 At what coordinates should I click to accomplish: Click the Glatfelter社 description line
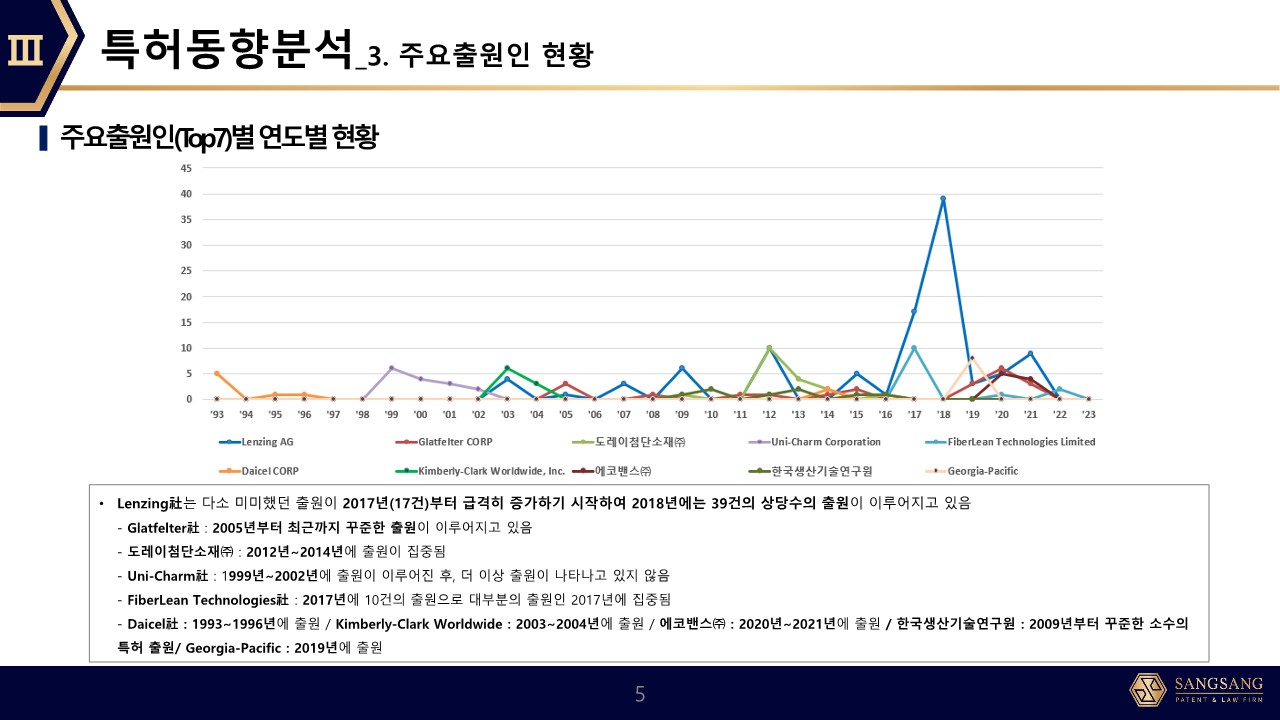point(325,527)
